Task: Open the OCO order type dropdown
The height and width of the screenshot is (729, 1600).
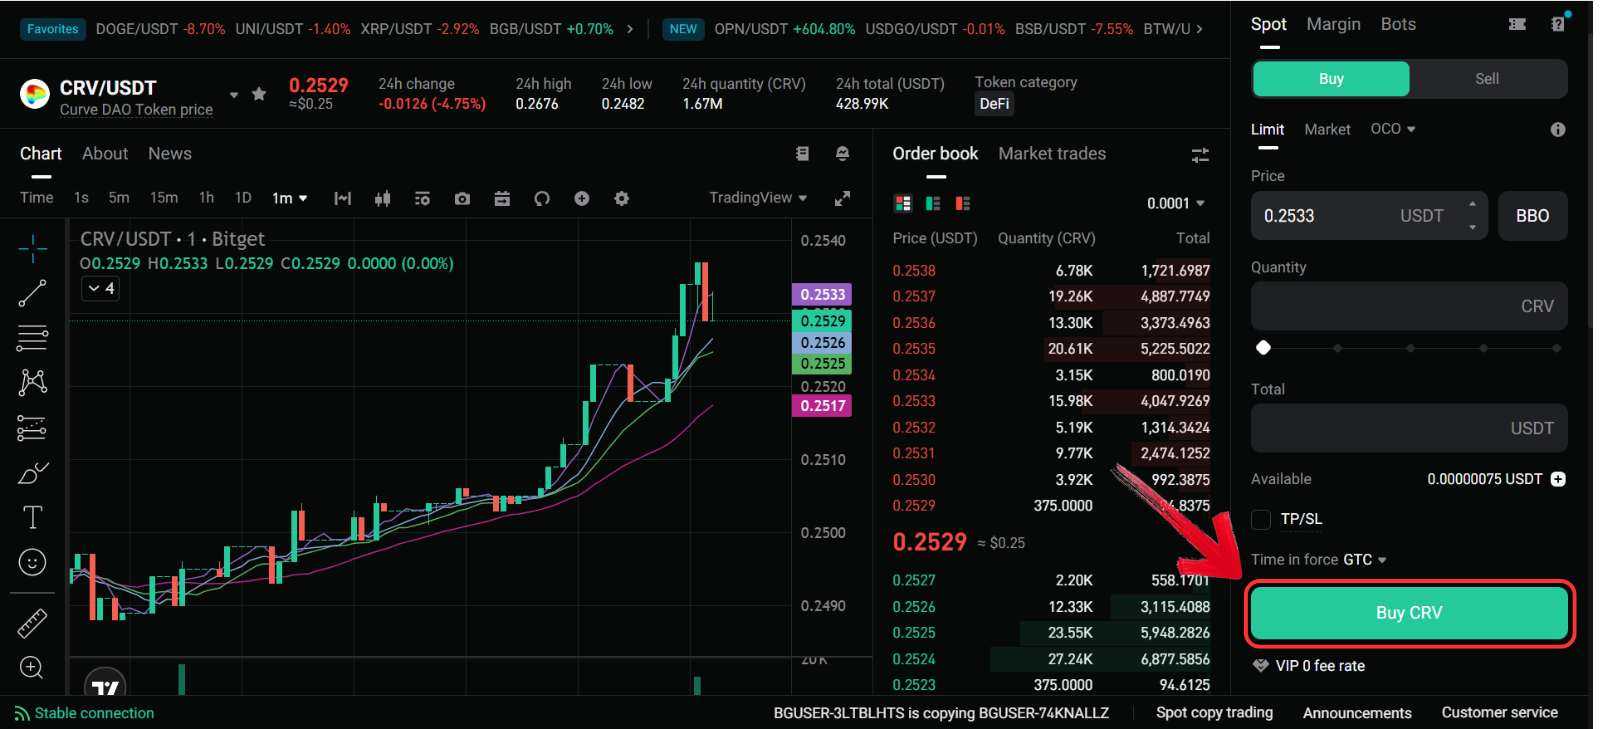Action: click(x=1393, y=129)
